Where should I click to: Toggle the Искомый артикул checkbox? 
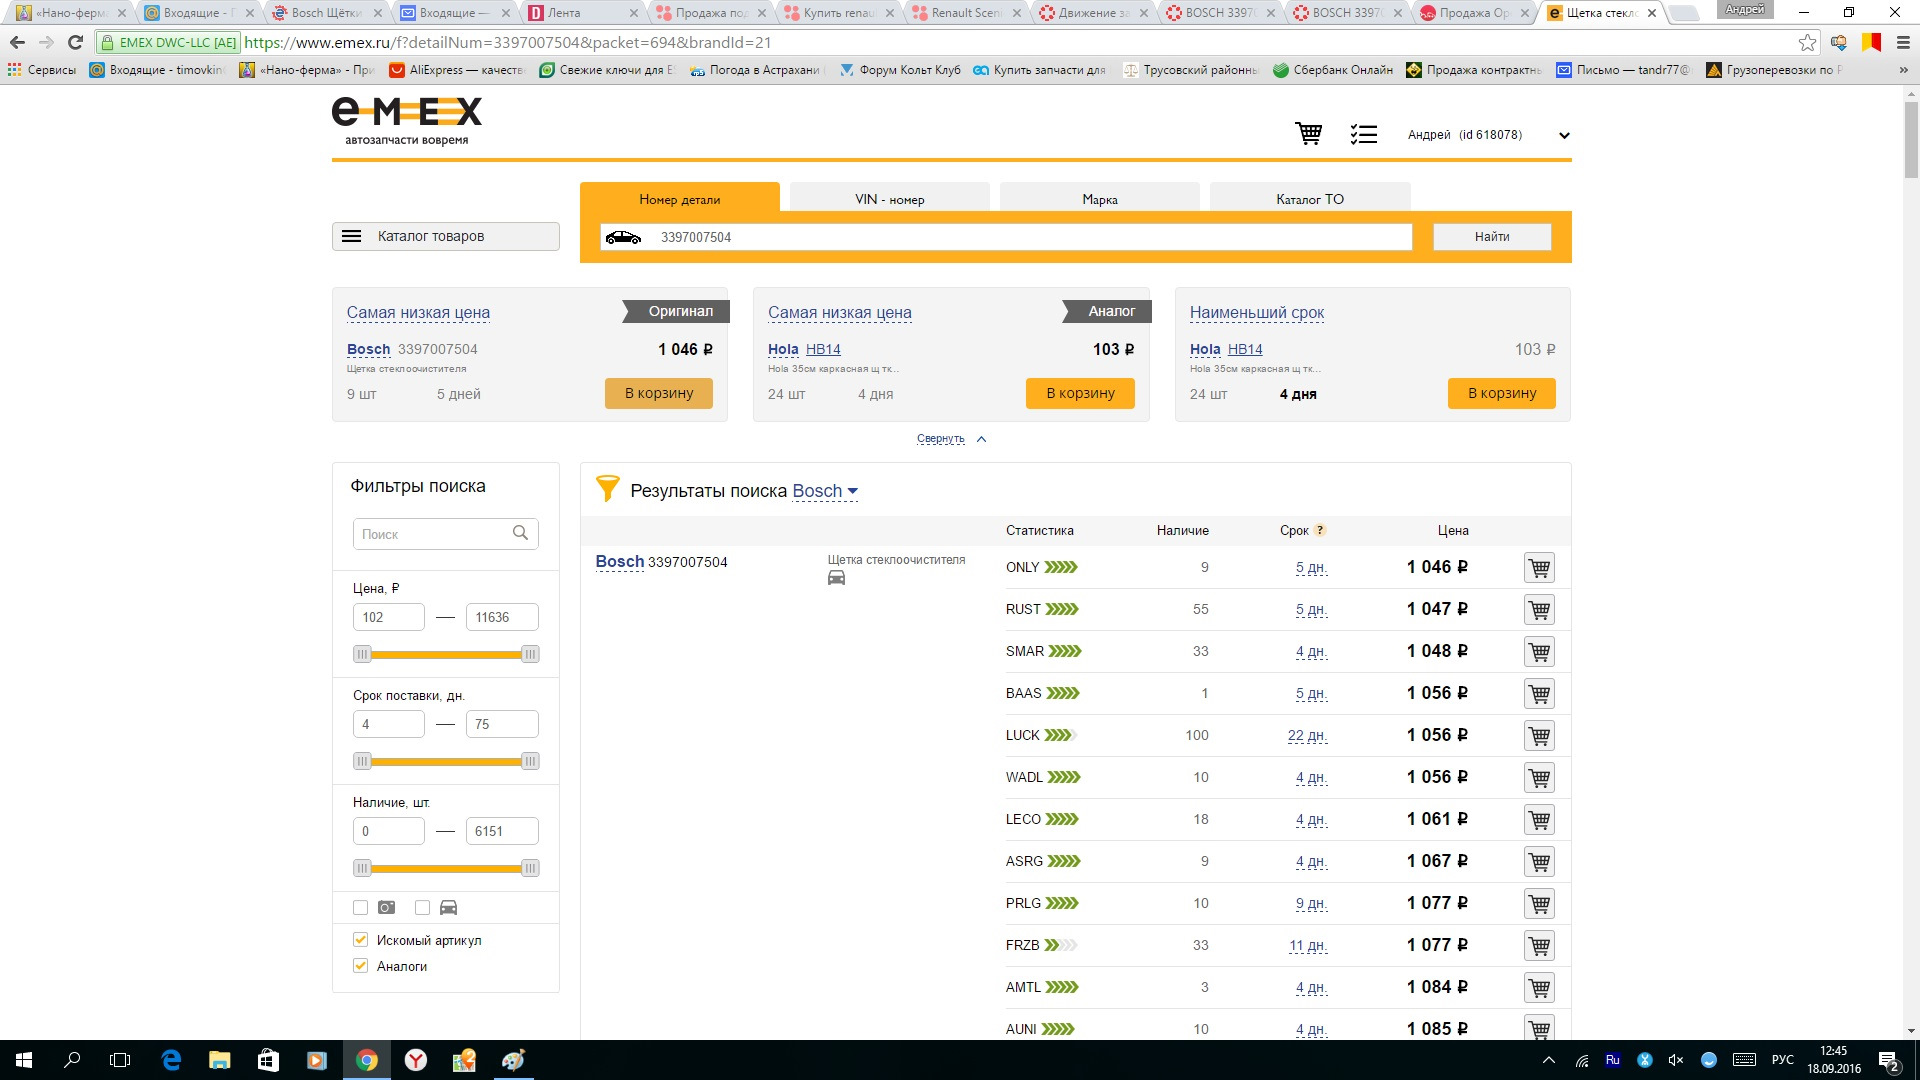[361, 940]
